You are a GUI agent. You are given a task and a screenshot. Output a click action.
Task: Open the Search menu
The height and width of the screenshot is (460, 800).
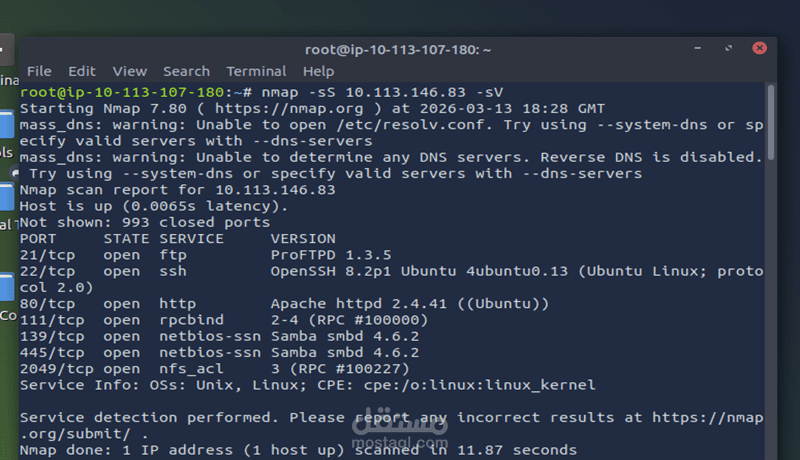point(186,71)
